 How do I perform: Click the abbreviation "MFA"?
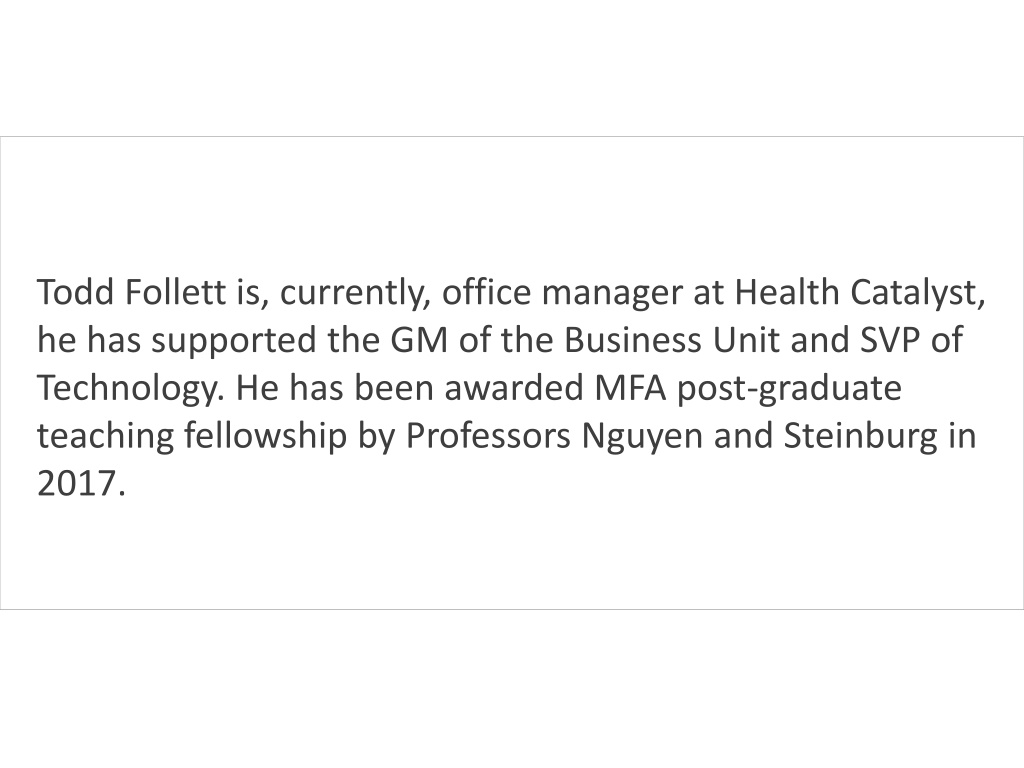point(630,388)
